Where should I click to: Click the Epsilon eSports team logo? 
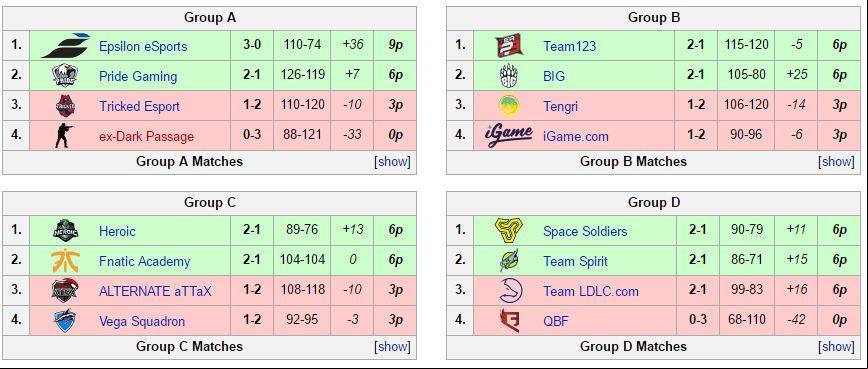click(65, 45)
